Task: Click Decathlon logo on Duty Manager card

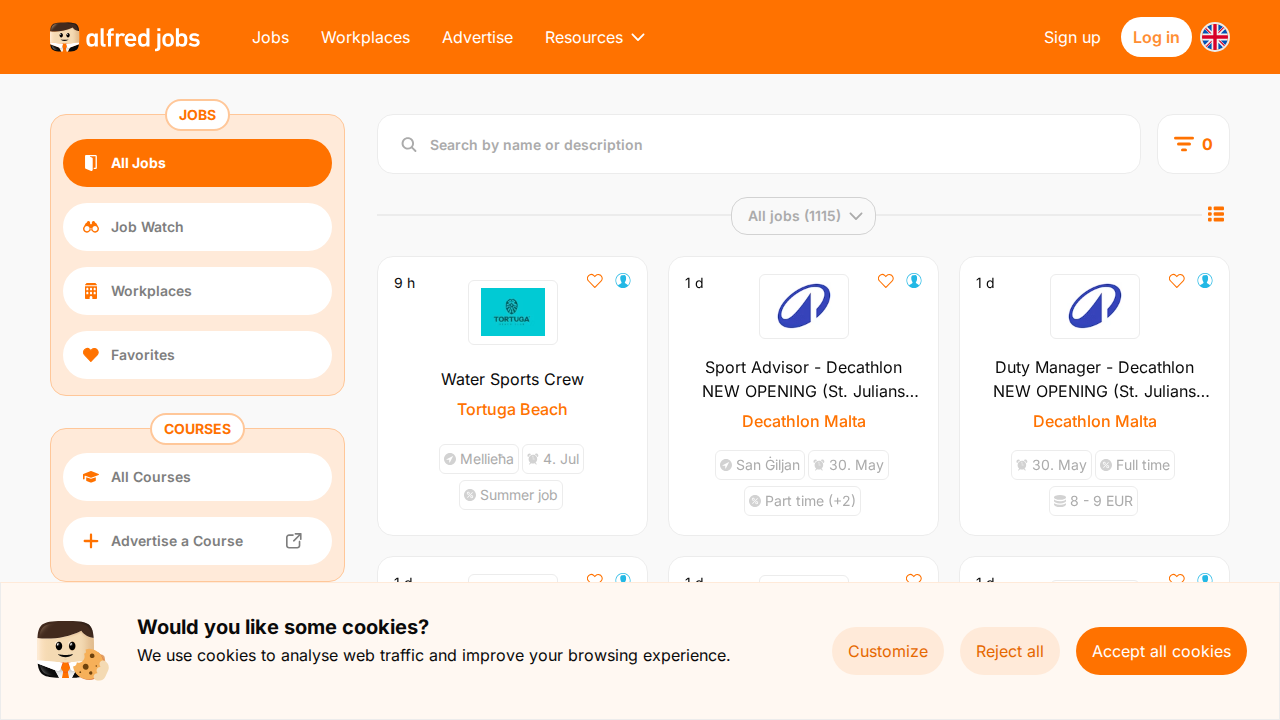Action: [x=1095, y=306]
